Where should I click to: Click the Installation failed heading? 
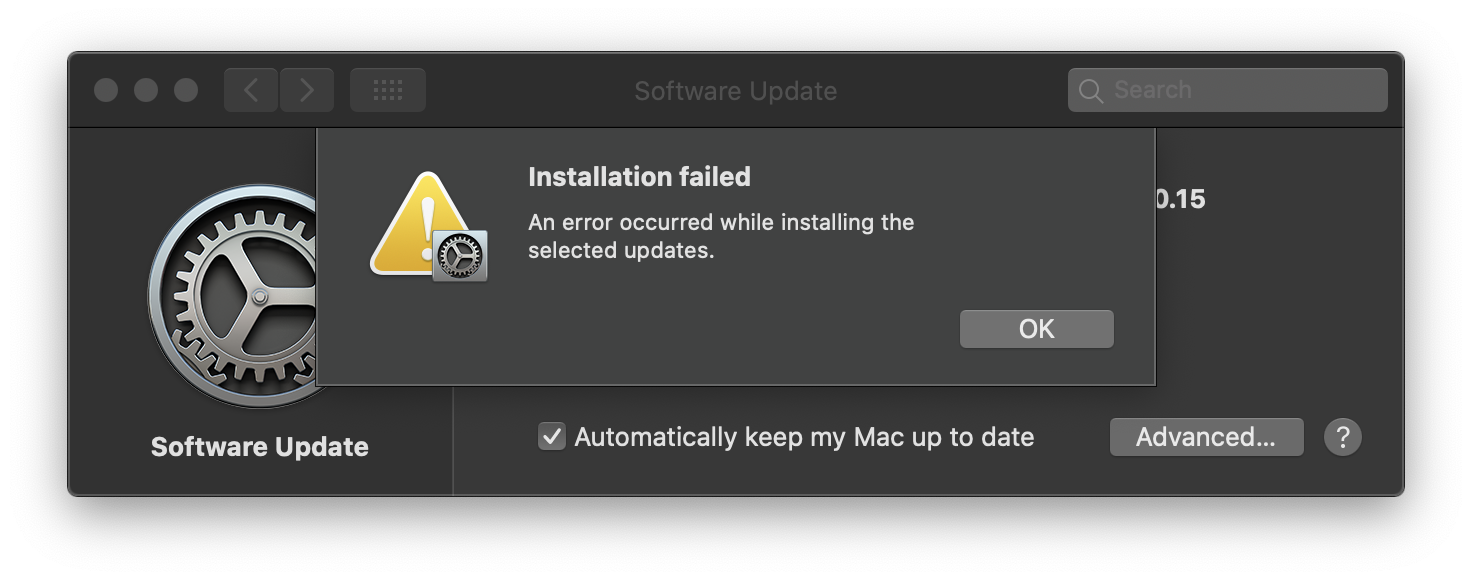[x=639, y=177]
